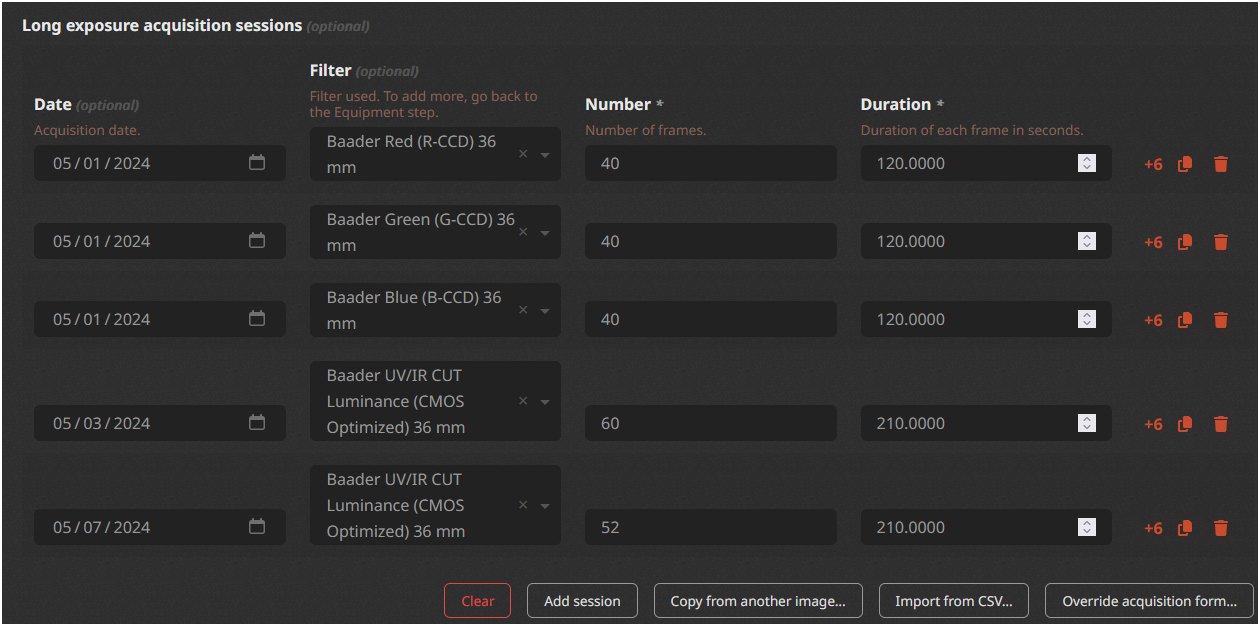Edit the 210.0000 duration in 60-frame row
The width and height of the screenshot is (1260, 626).
tap(986, 423)
